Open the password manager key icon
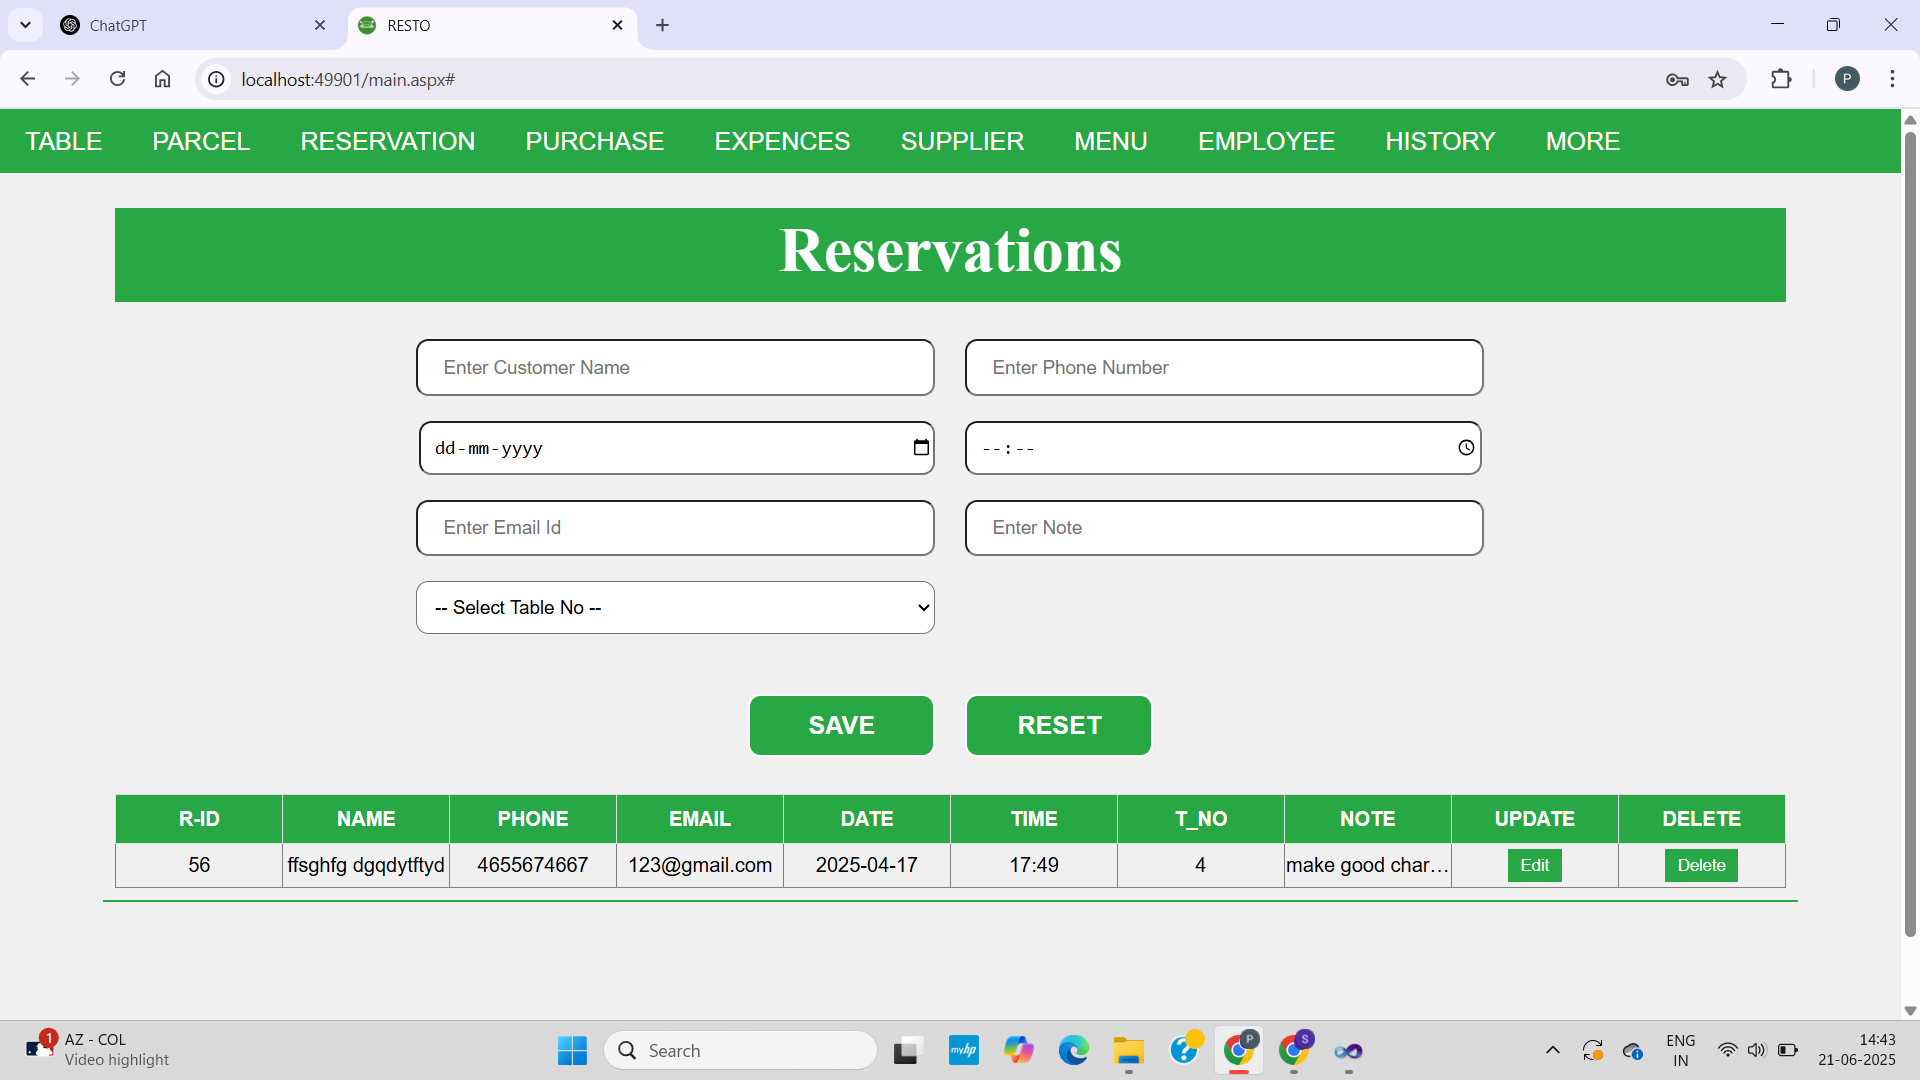 (1677, 79)
